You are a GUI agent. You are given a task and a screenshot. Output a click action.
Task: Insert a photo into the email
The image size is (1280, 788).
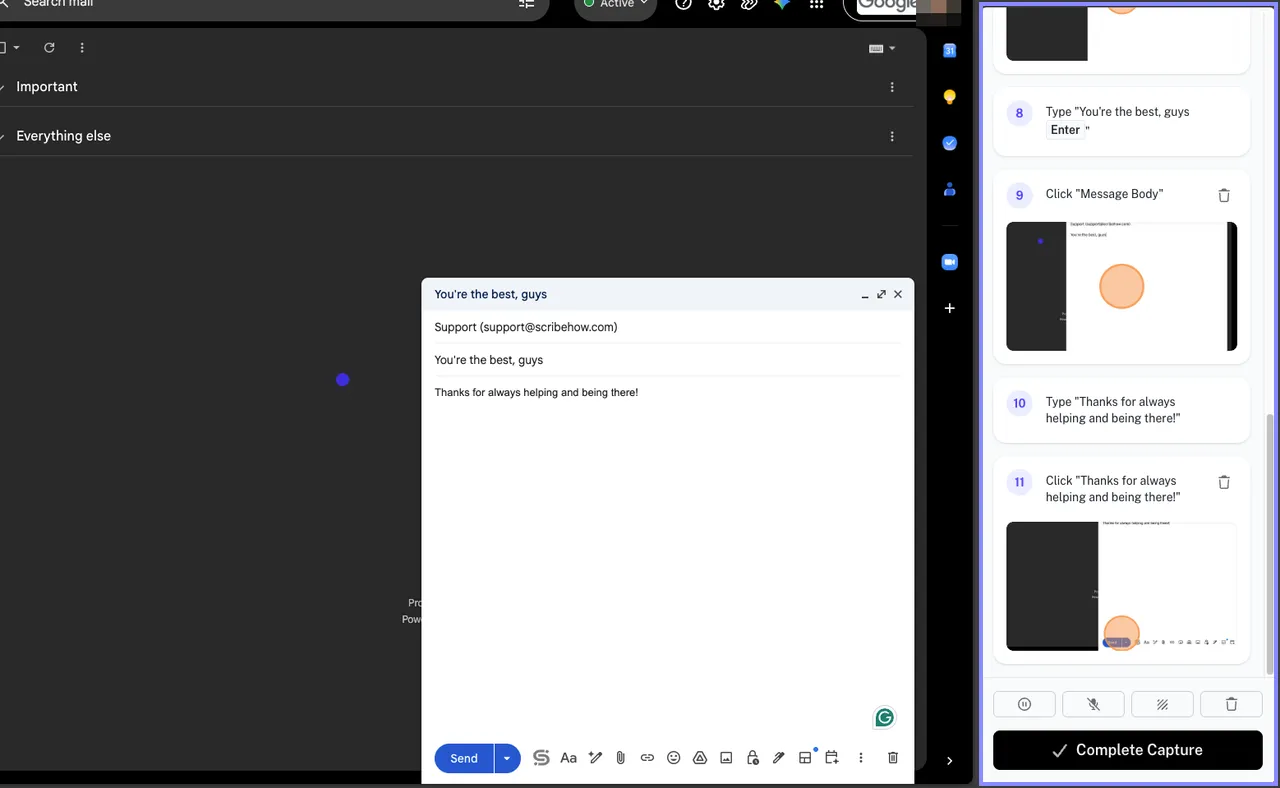point(726,758)
